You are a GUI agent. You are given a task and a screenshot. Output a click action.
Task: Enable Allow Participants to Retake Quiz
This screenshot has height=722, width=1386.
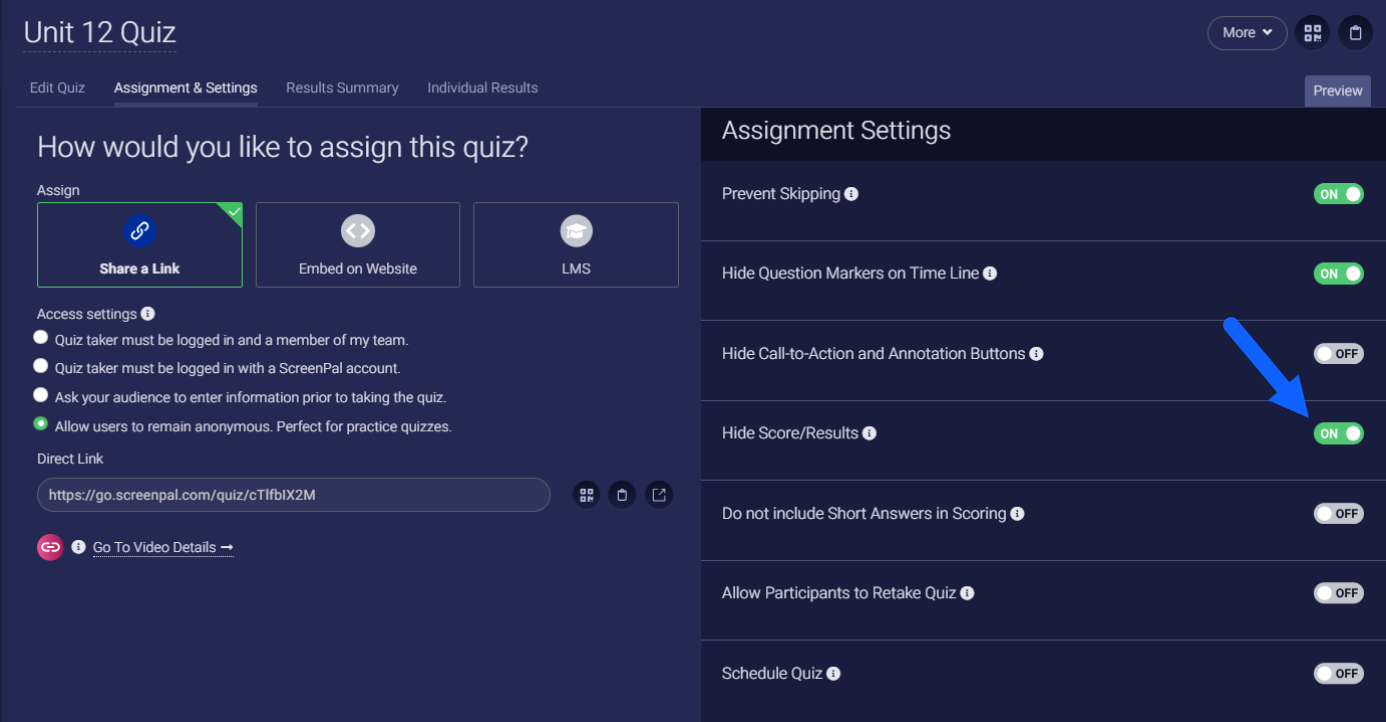(x=1338, y=593)
